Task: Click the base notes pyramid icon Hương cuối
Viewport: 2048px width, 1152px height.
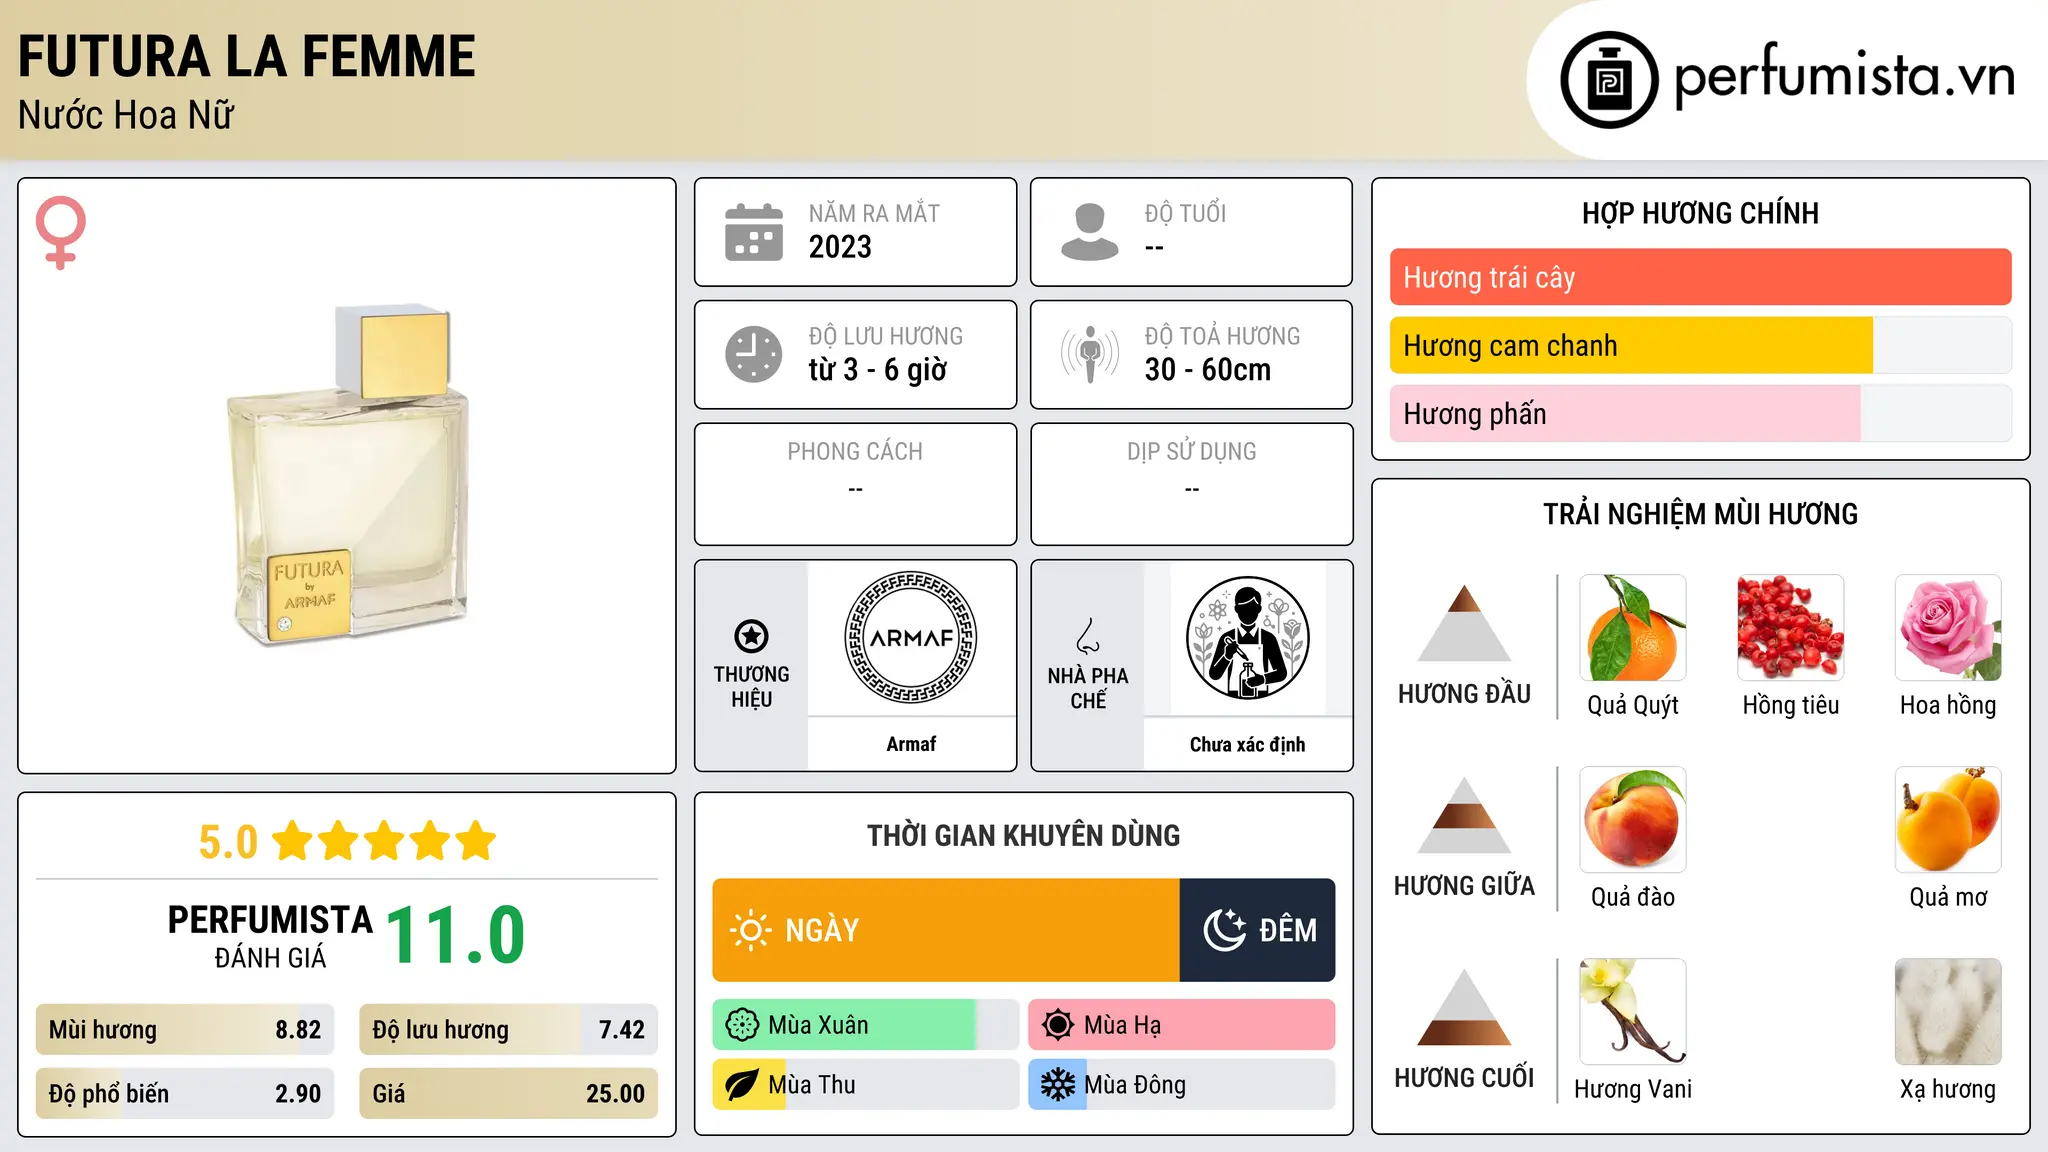Action: (1464, 1007)
